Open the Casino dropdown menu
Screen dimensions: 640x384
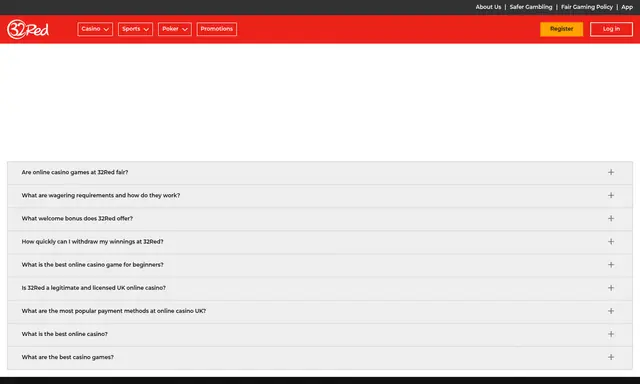click(95, 29)
